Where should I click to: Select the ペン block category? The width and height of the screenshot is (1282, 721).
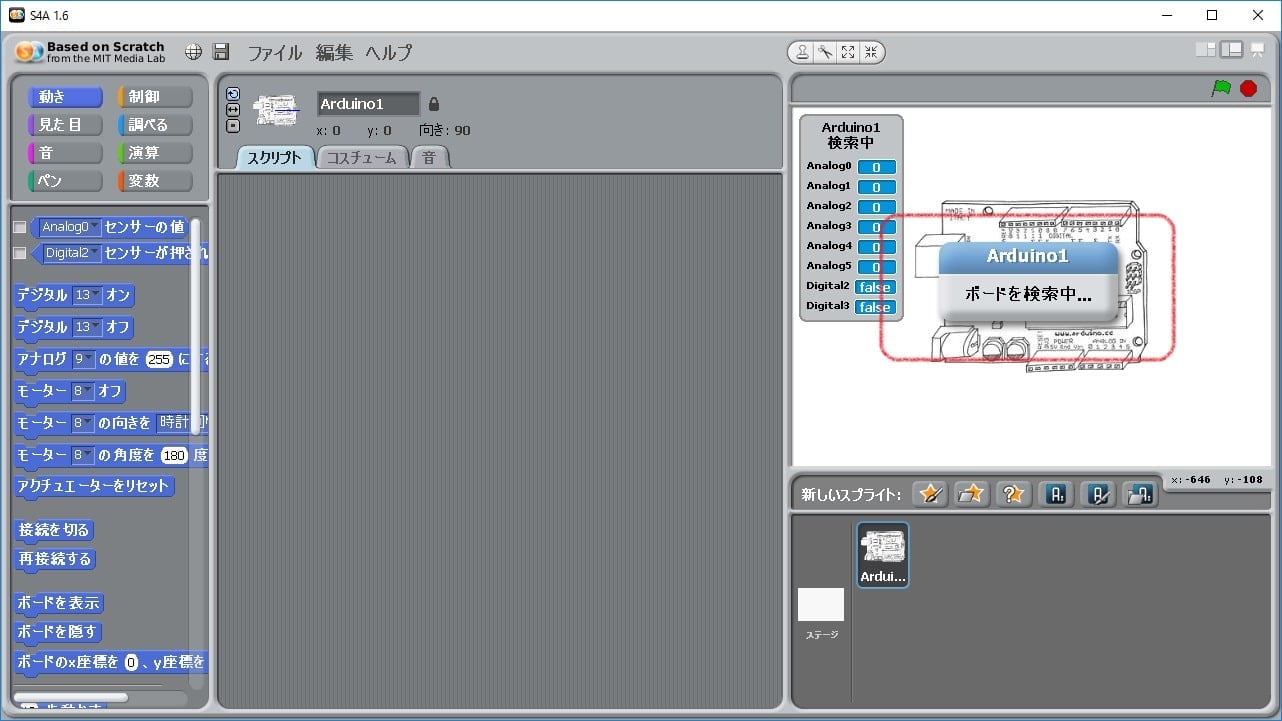tap(65, 181)
